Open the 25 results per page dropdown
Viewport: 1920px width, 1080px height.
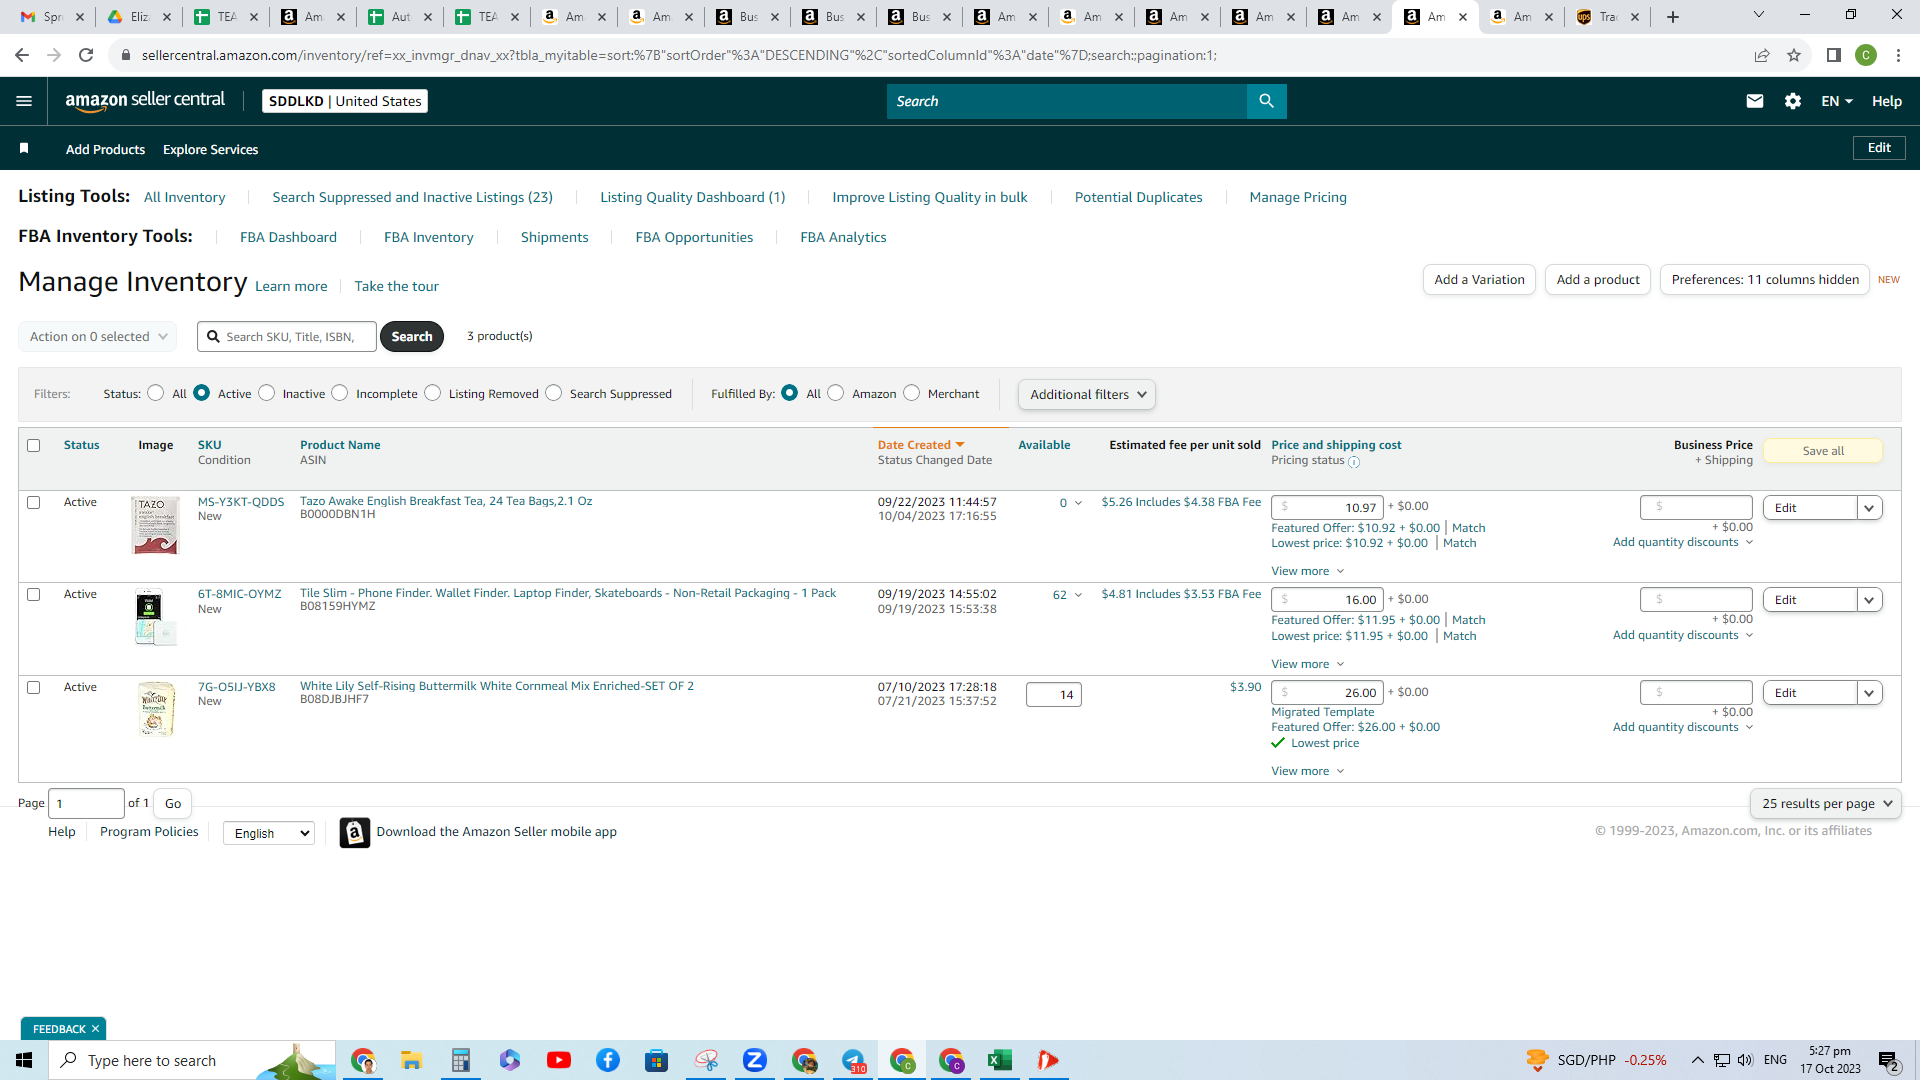pos(1826,804)
